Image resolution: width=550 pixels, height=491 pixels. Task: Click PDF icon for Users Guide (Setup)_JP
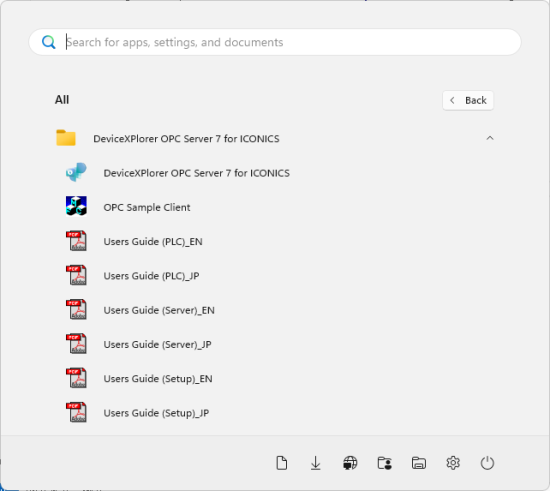76,412
